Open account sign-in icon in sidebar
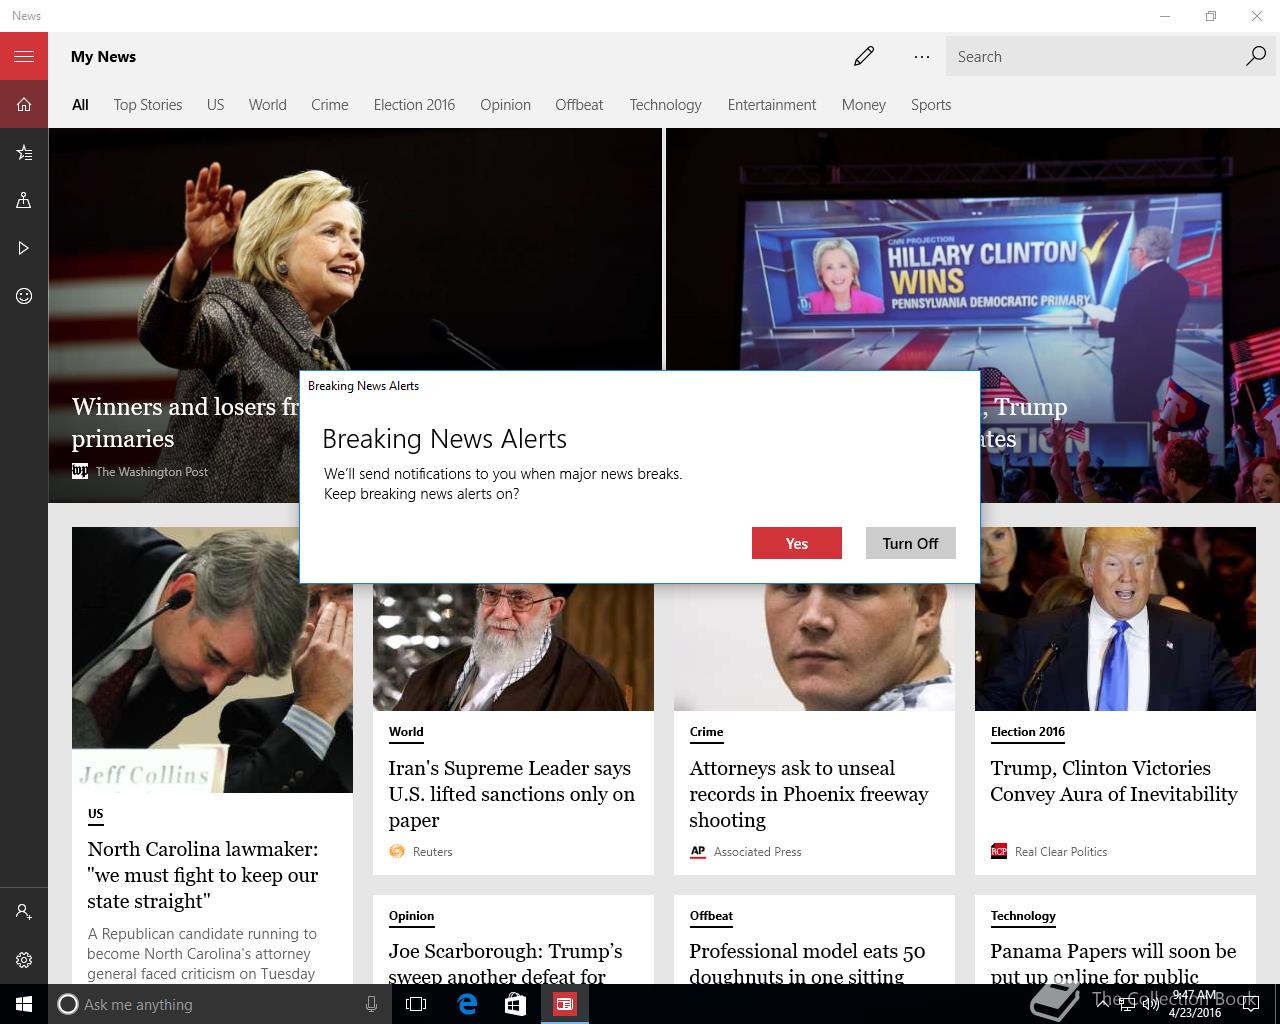 click(24, 912)
